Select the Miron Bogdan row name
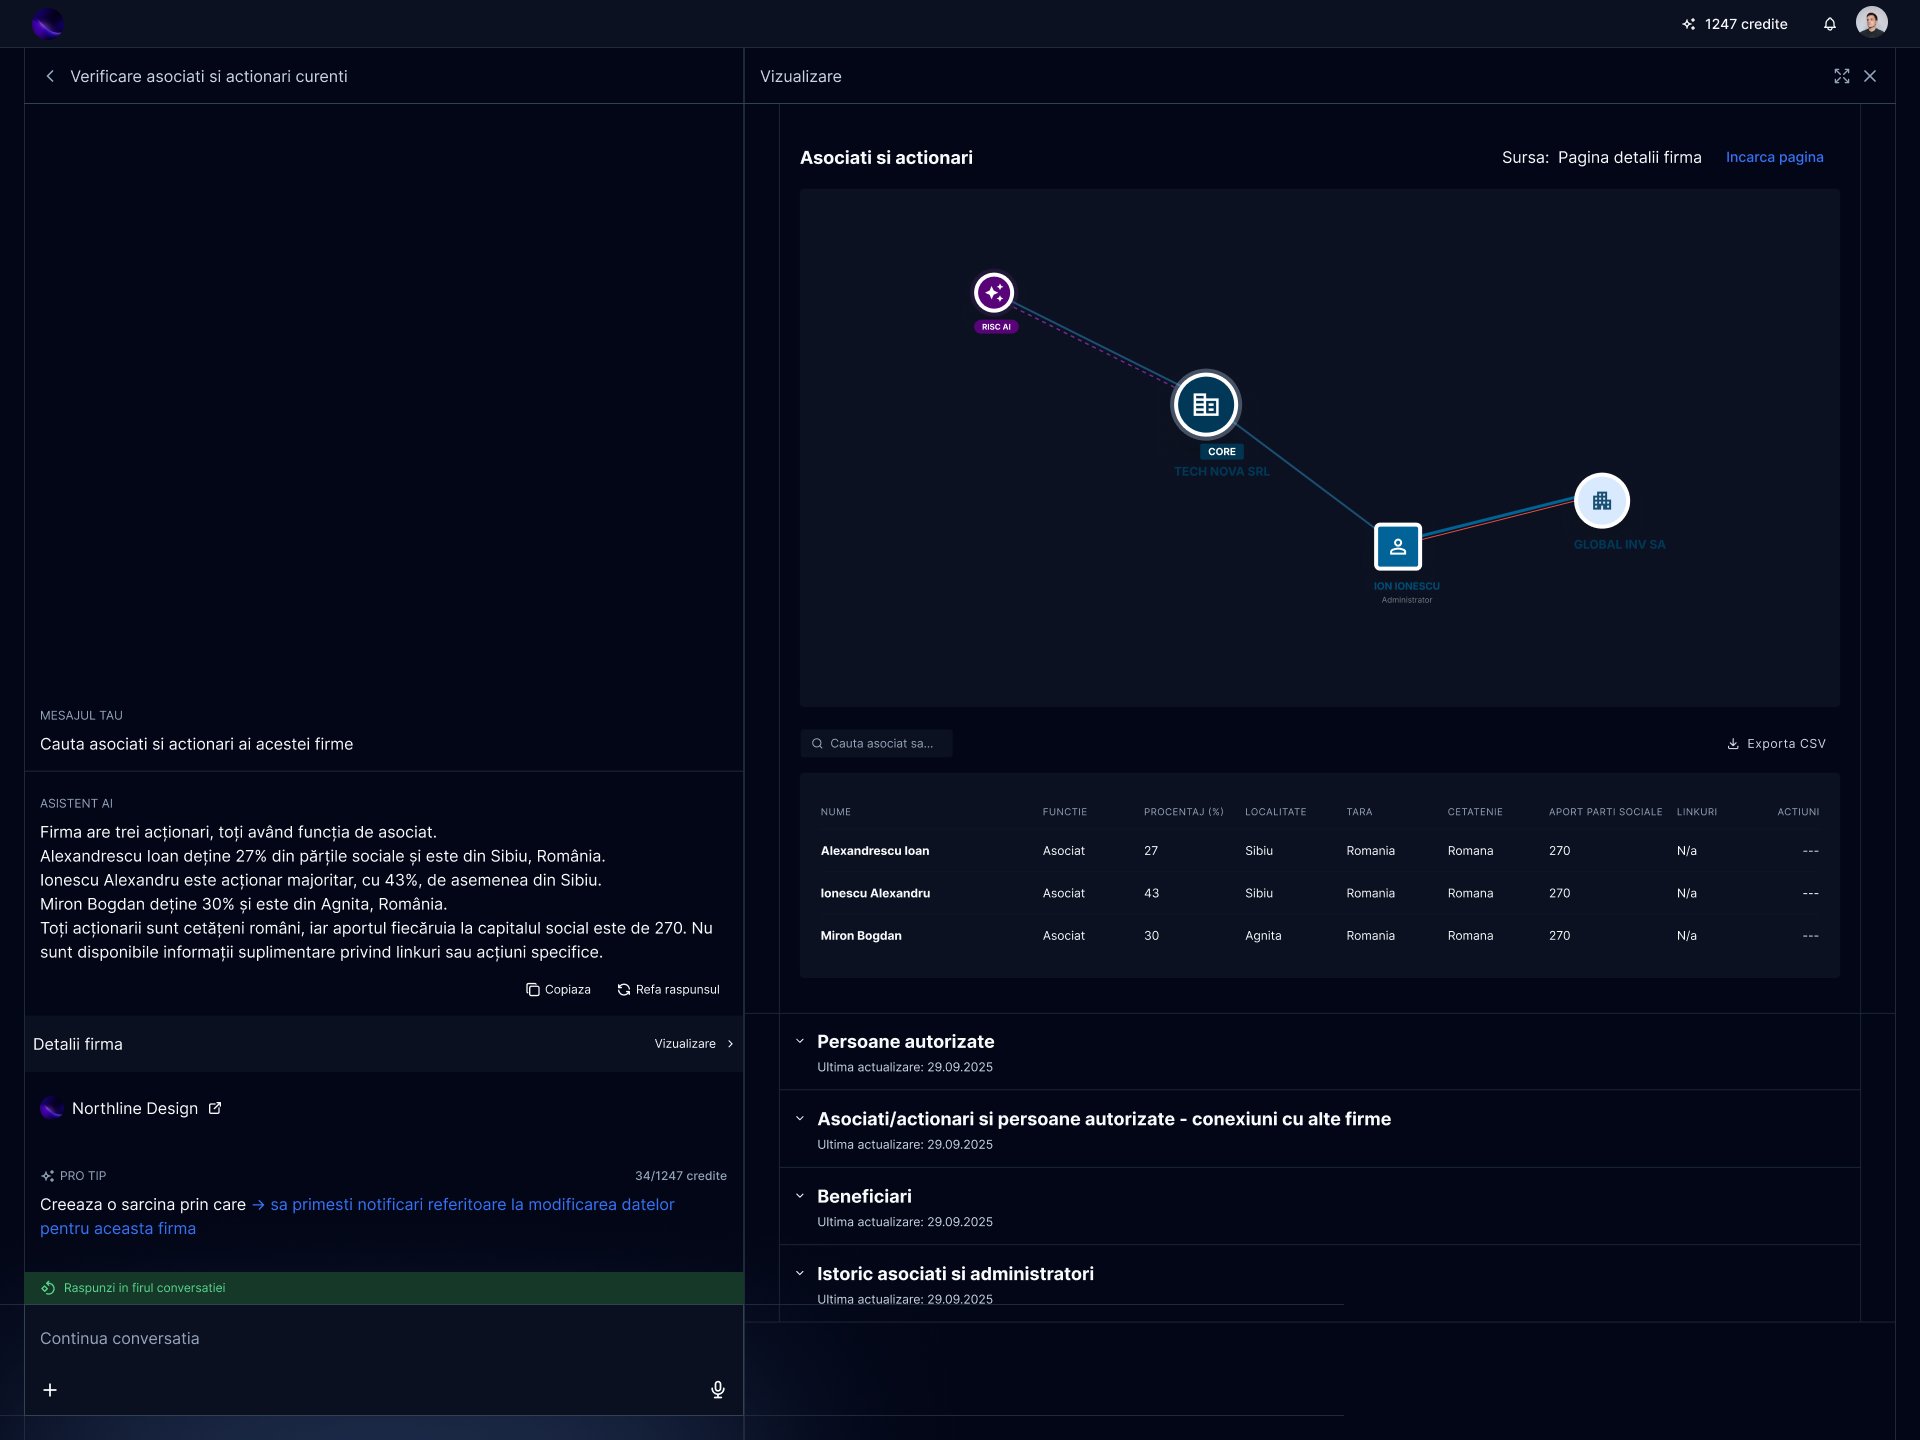The width and height of the screenshot is (1920, 1440). click(x=861, y=936)
